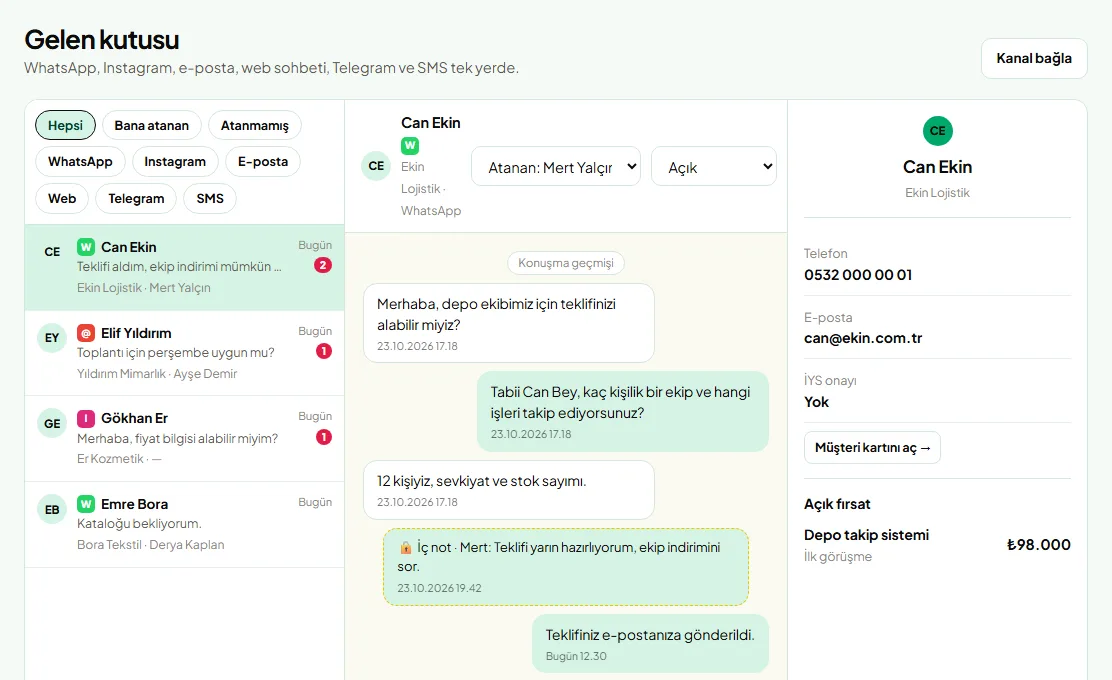The height and width of the screenshot is (680, 1112).
Task: Select the Telegram channel filter
Action: (x=136, y=199)
